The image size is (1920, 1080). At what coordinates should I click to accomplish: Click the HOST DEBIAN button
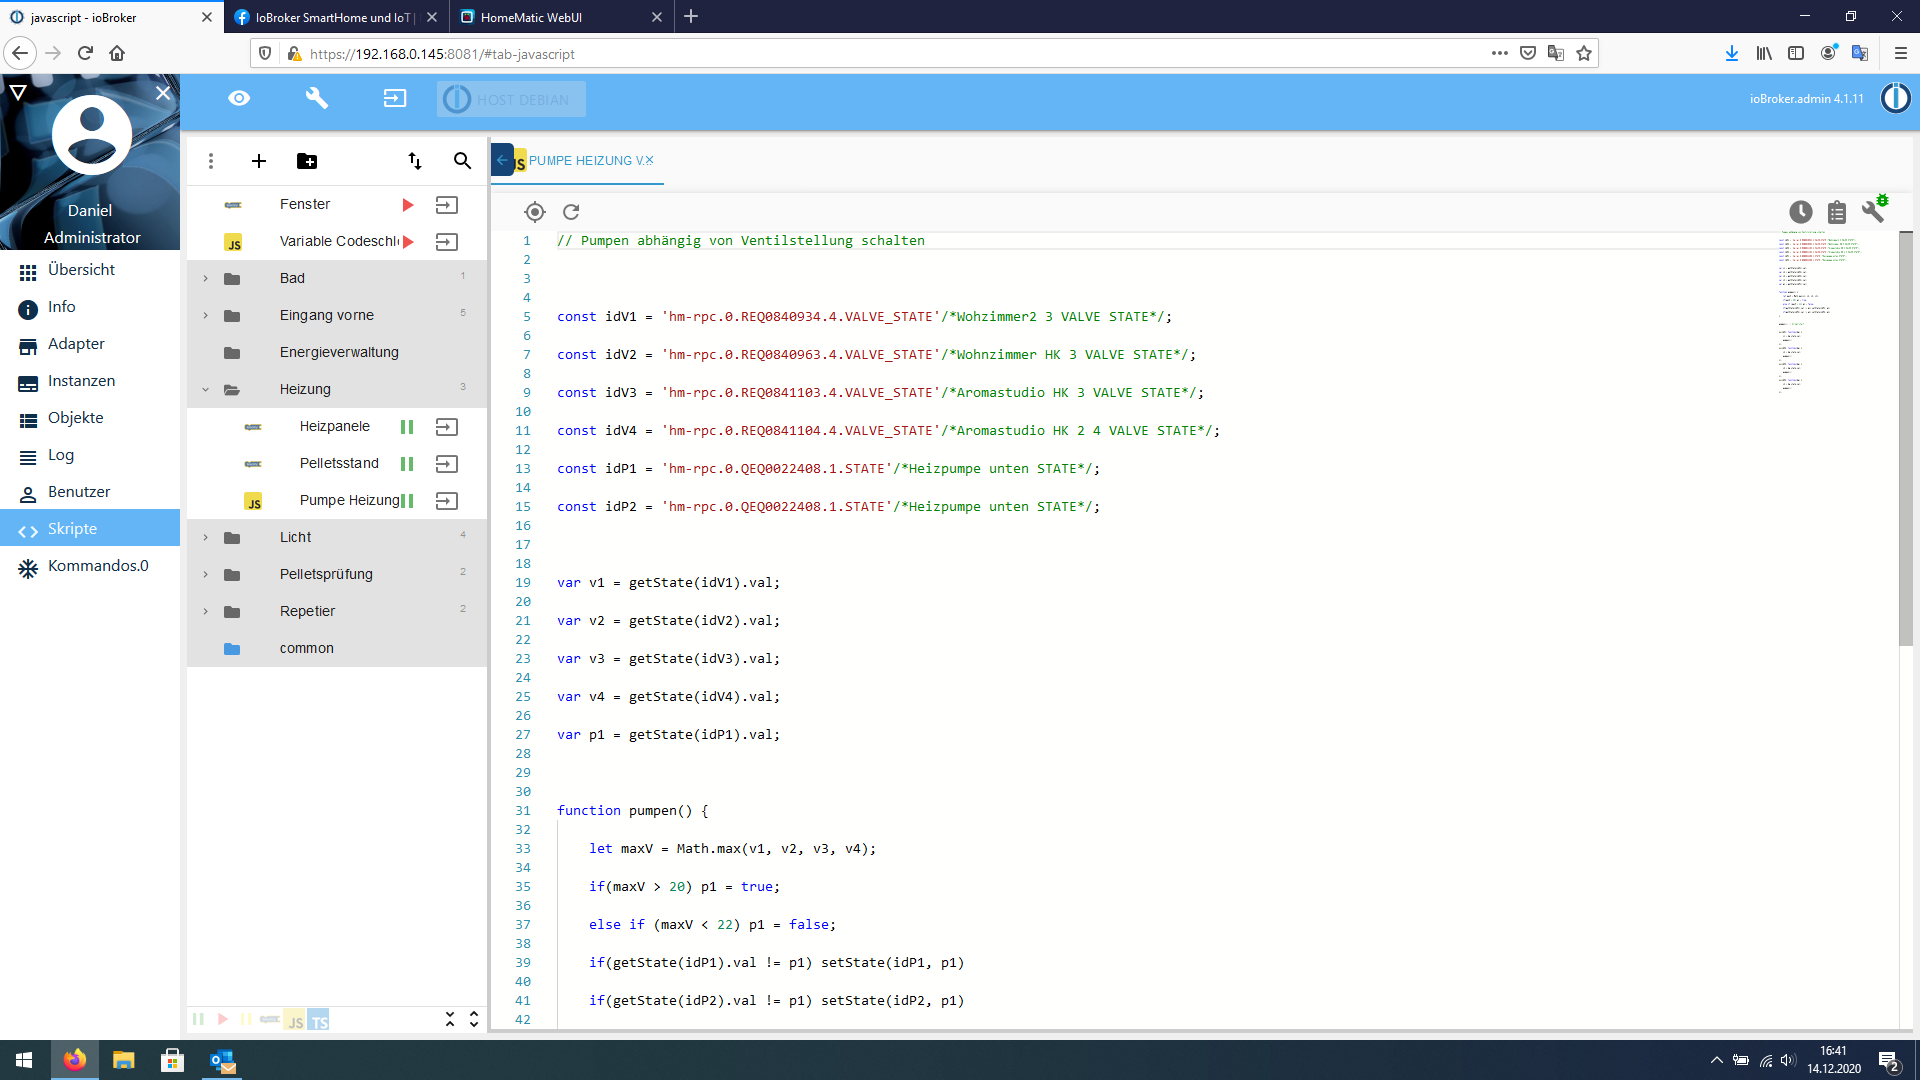pyautogui.click(x=511, y=99)
